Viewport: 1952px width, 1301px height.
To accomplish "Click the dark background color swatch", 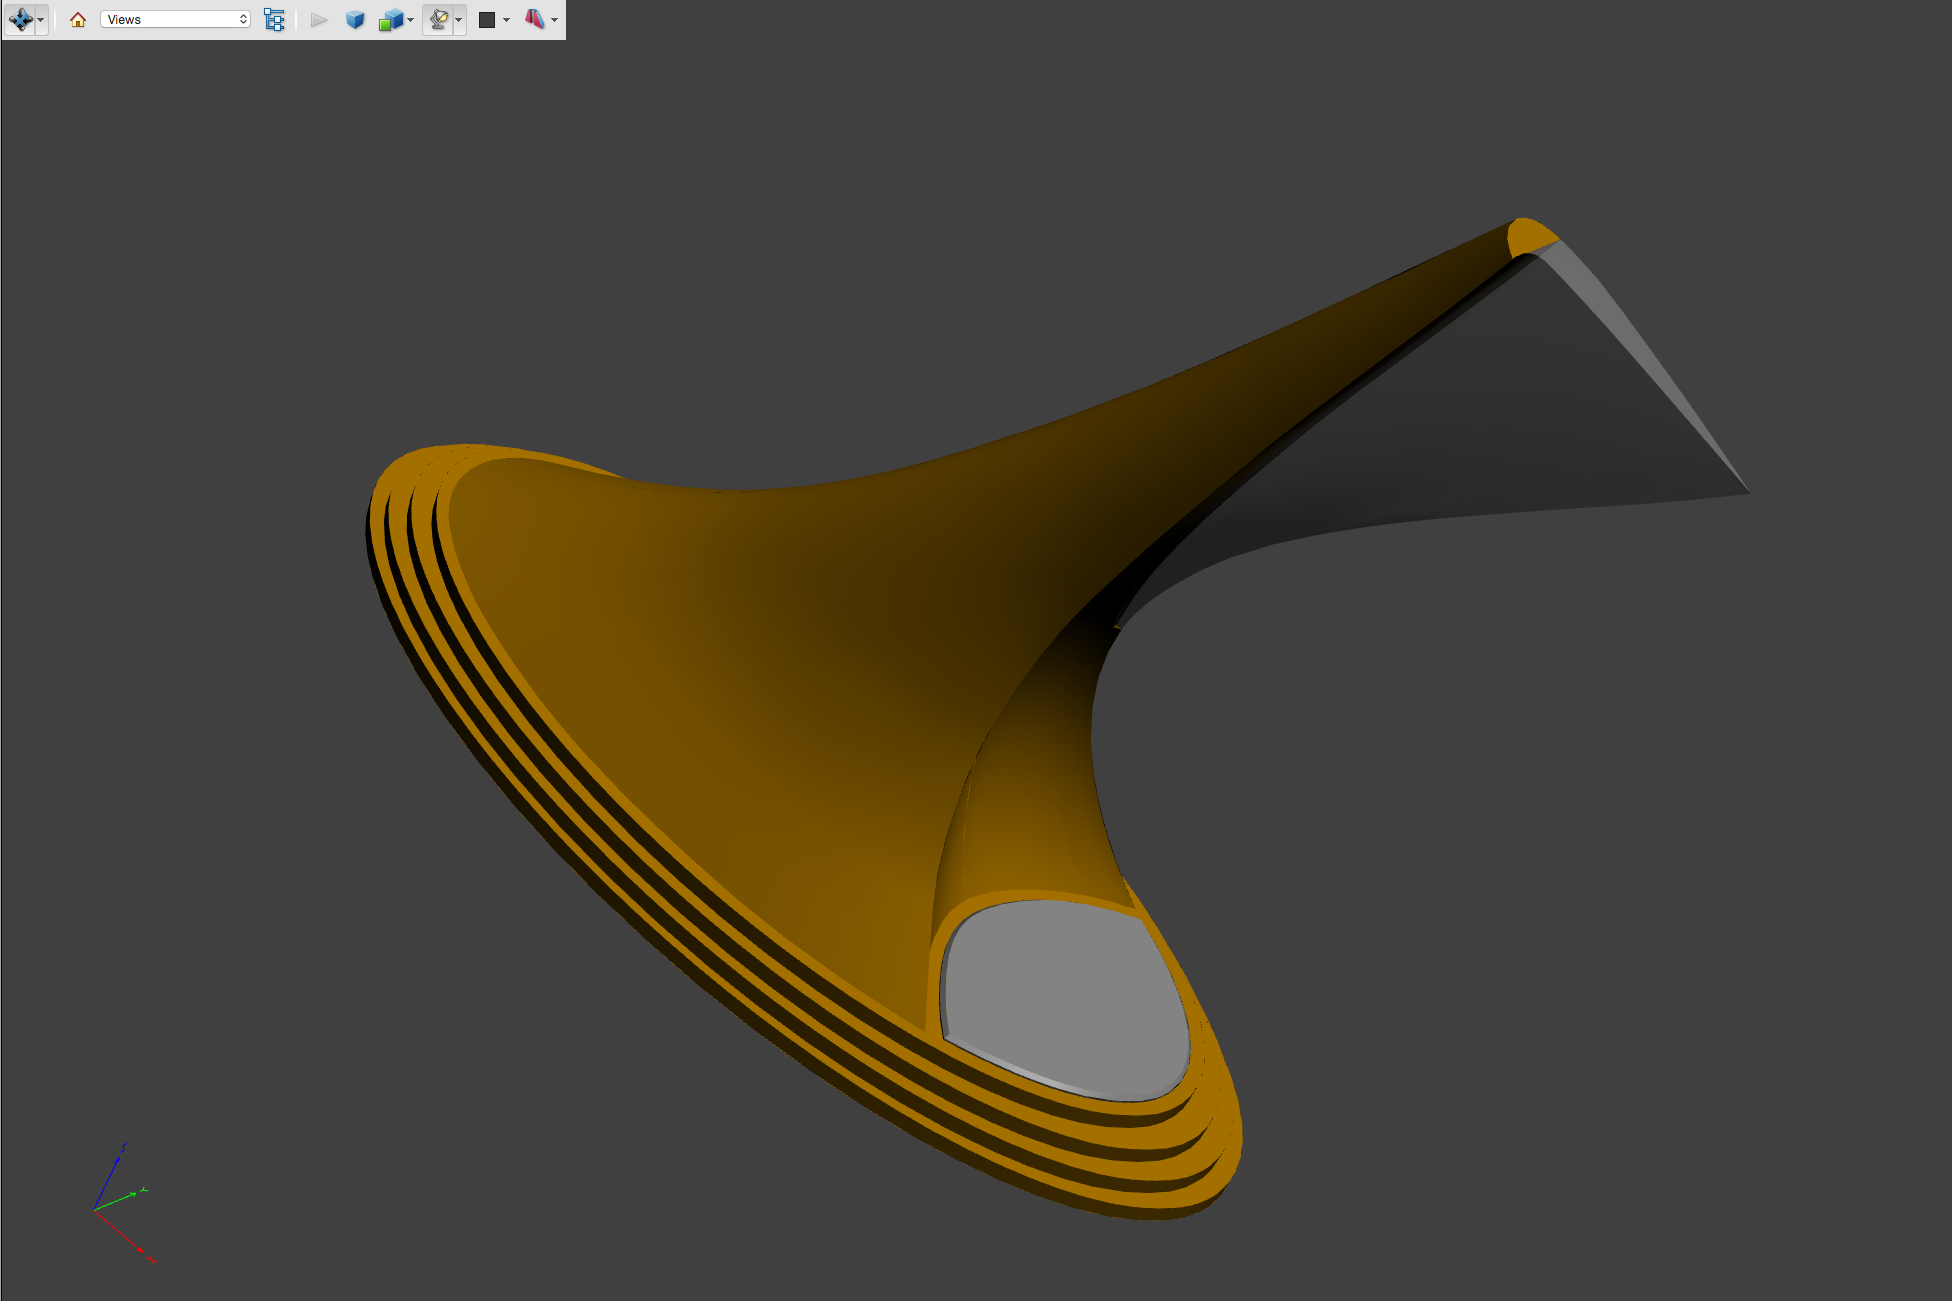I will [x=487, y=19].
